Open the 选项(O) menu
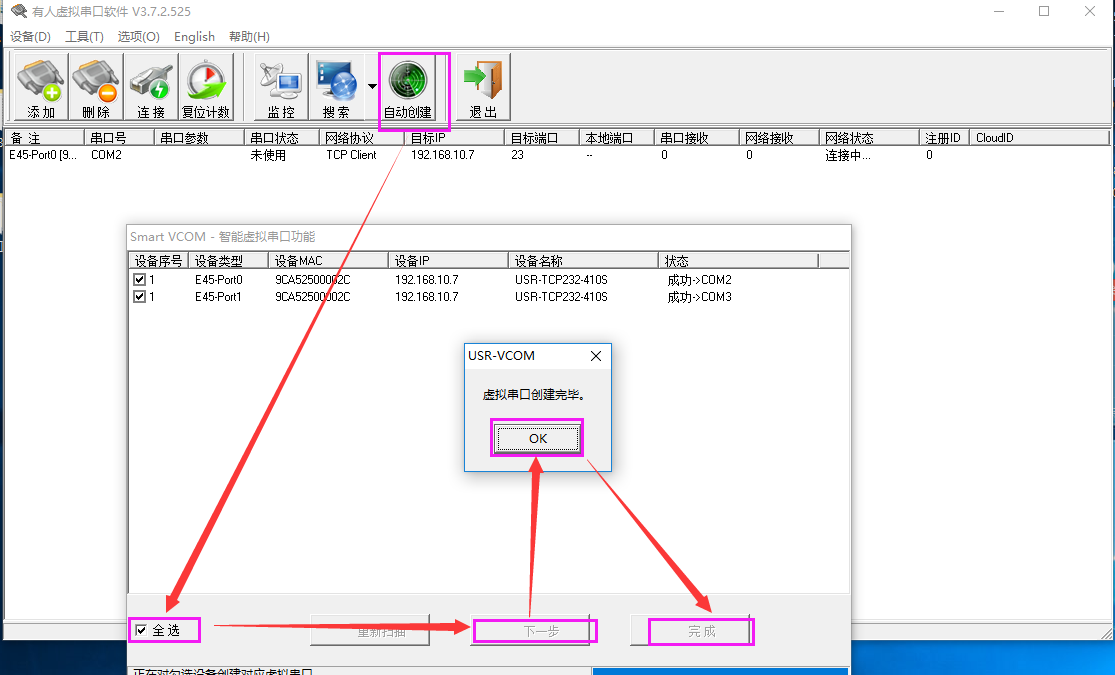The image size is (1115, 675). tap(138, 36)
